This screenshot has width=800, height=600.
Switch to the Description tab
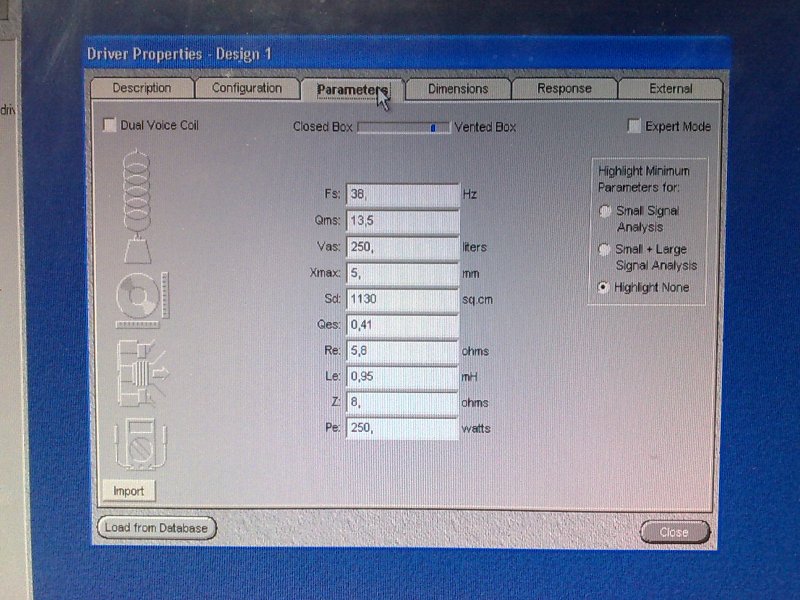click(142, 88)
